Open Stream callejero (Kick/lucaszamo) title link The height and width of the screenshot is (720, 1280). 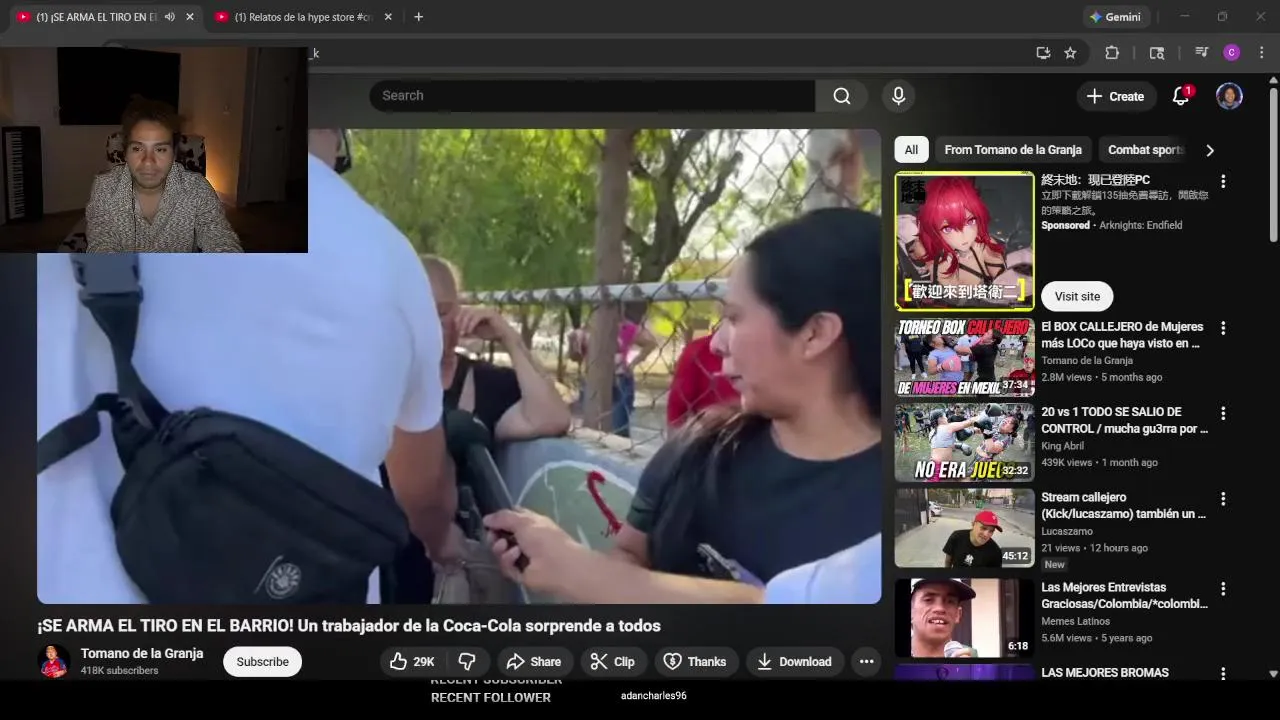tap(1123, 505)
